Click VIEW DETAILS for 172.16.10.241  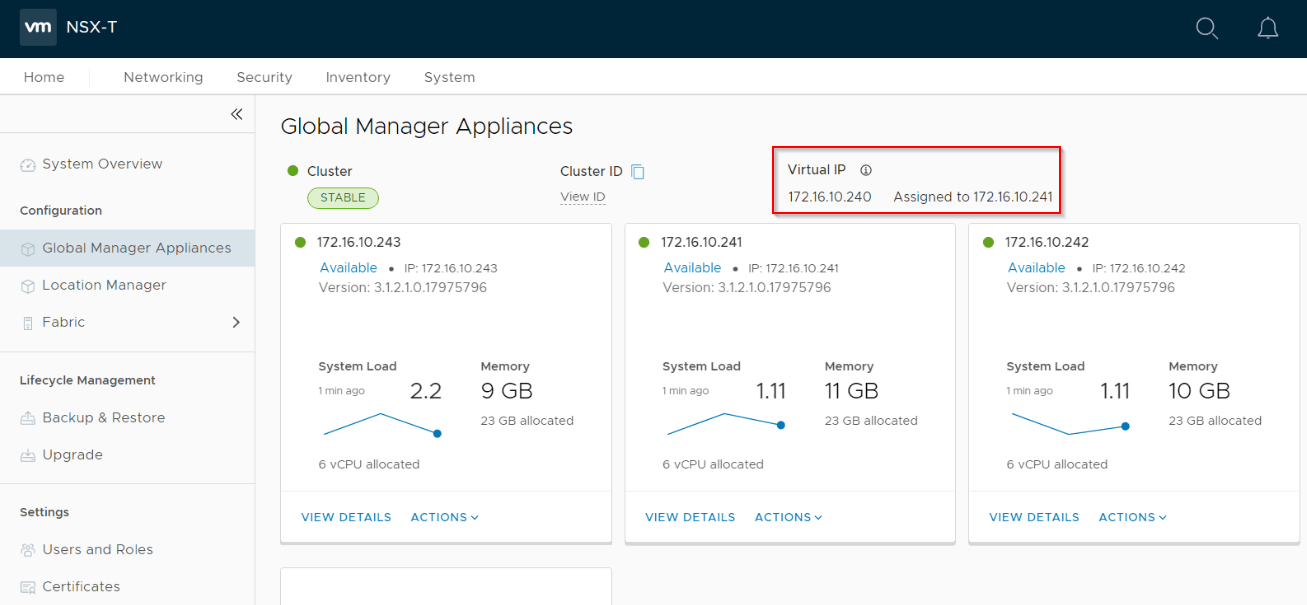coord(690,517)
